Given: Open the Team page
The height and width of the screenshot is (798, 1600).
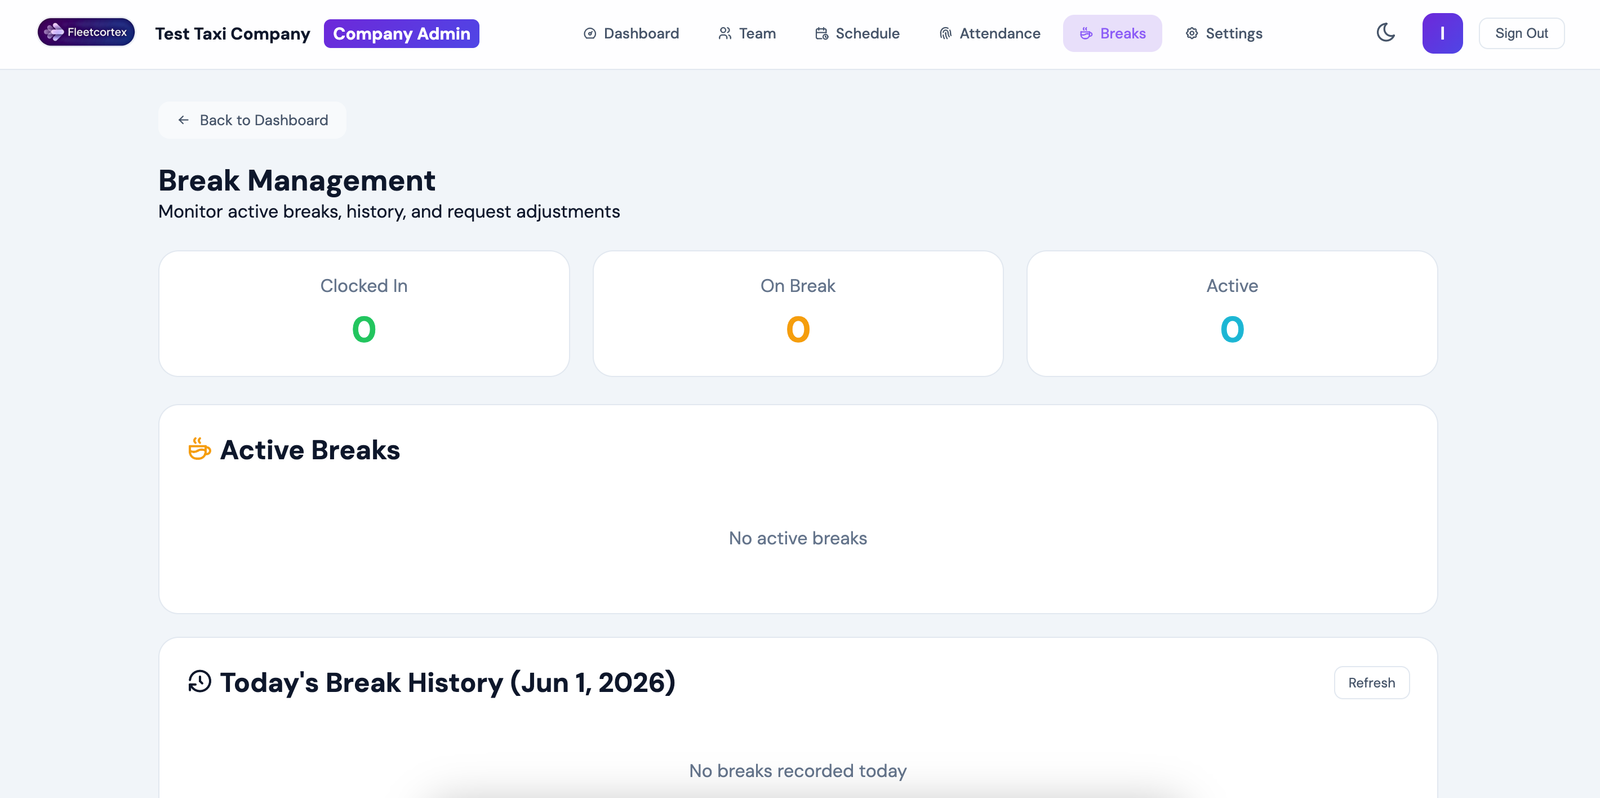Looking at the screenshot, I should tap(748, 33).
